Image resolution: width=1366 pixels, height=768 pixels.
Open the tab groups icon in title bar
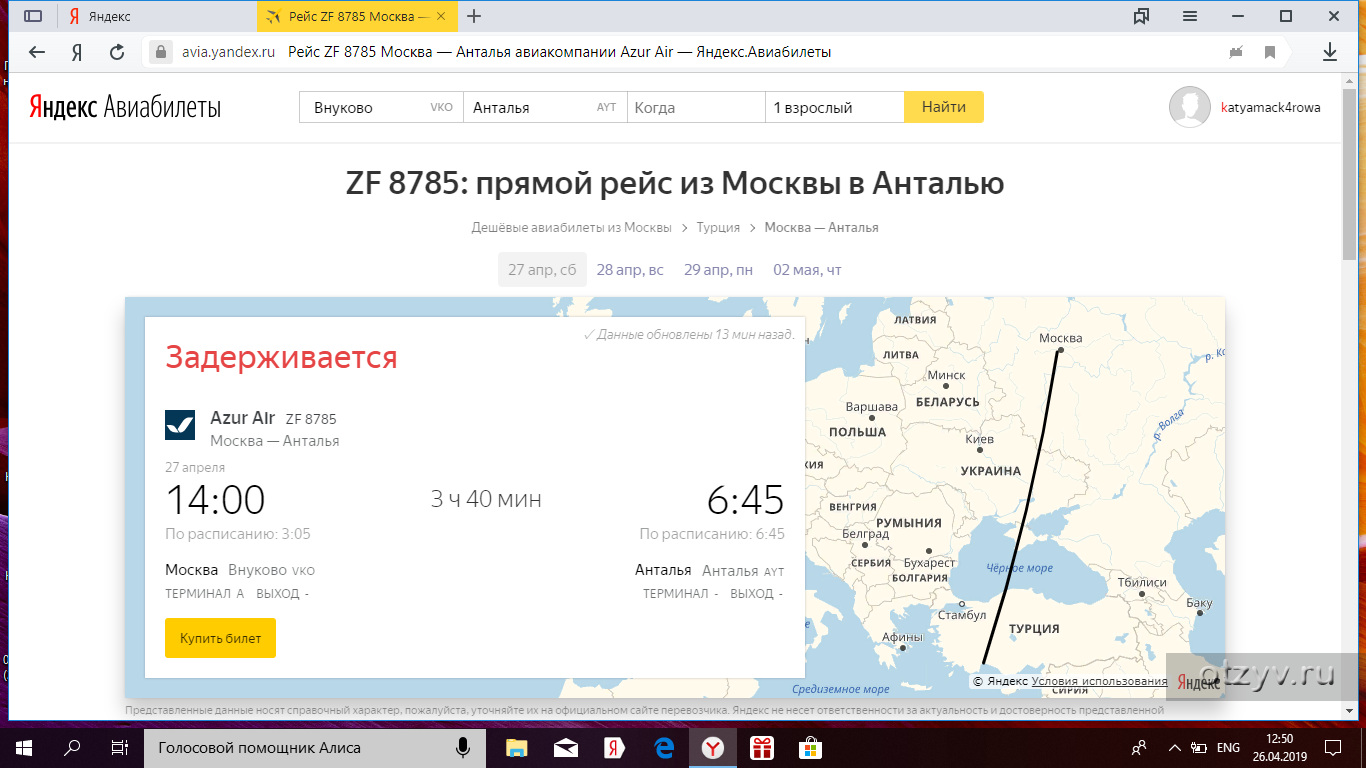[1141, 16]
